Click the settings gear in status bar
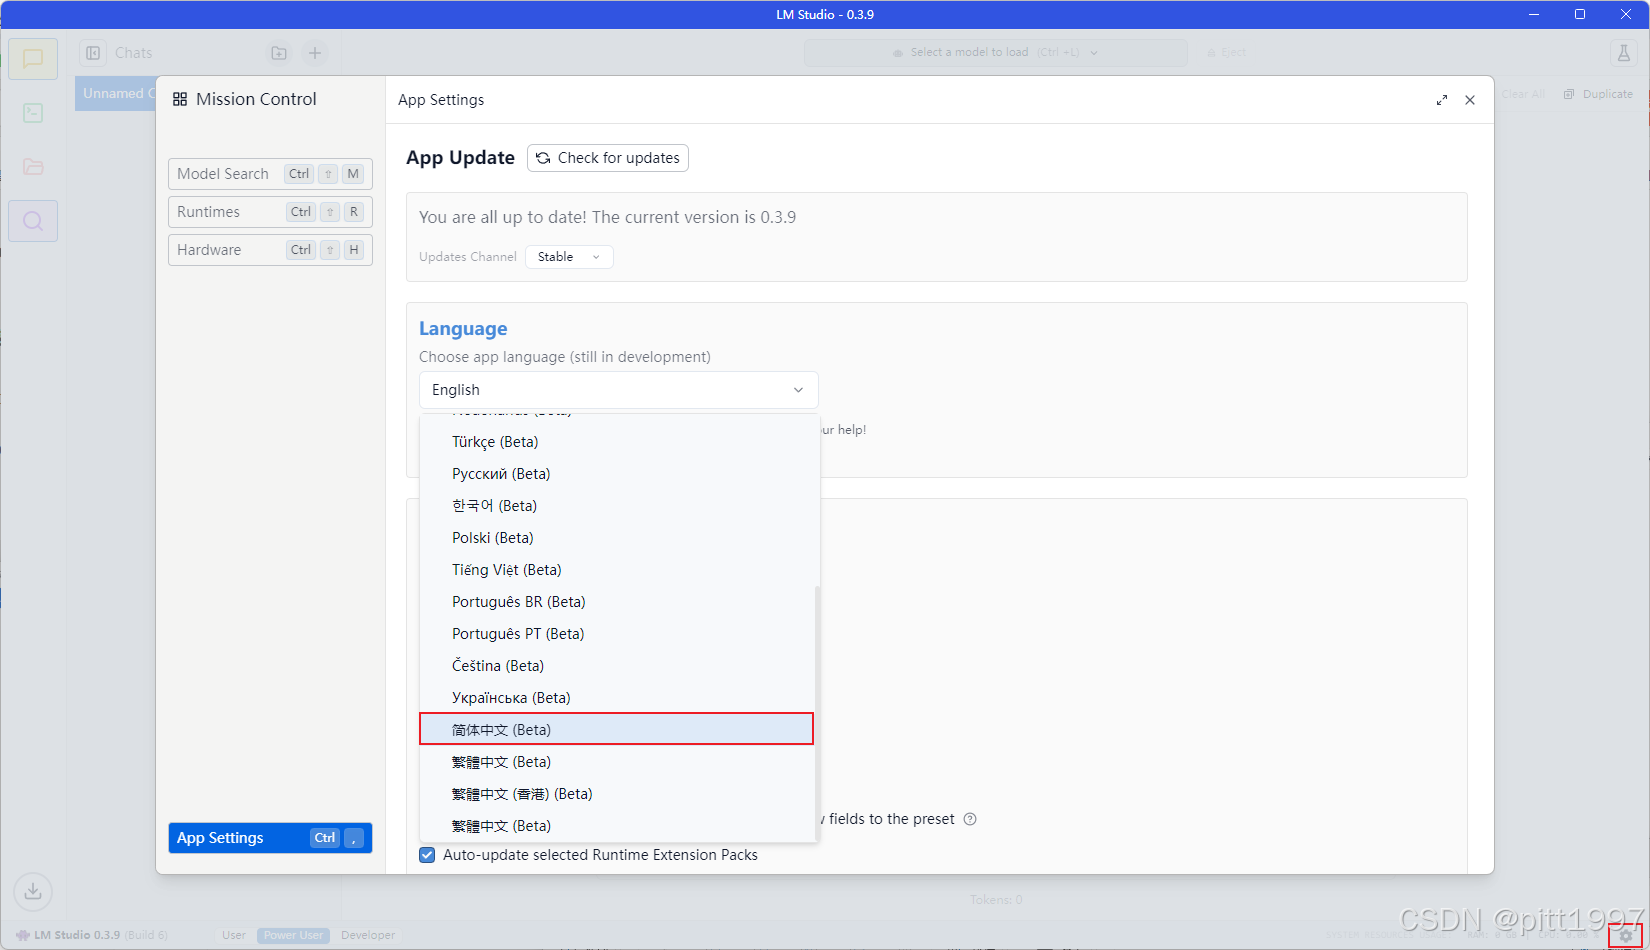The height and width of the screenshot is (950, 1650). [1625, 936]
